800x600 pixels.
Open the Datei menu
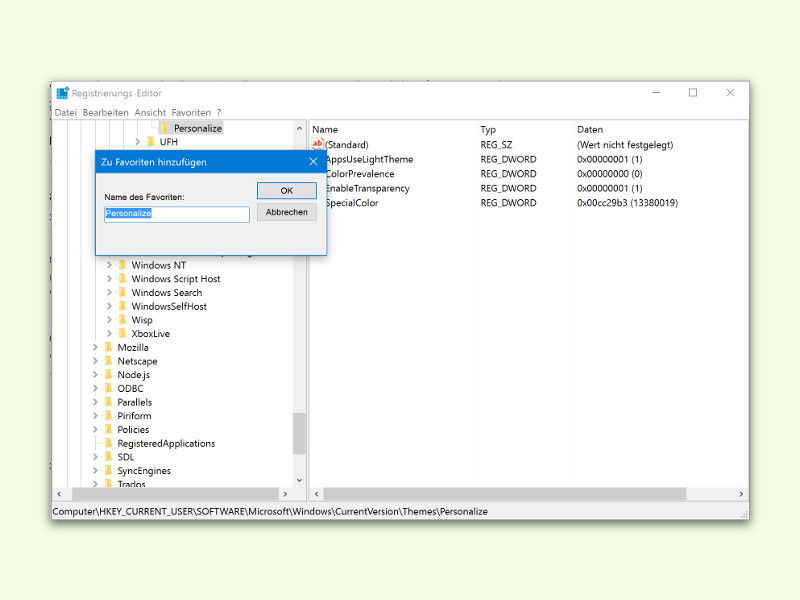click(x=66, y=112)
